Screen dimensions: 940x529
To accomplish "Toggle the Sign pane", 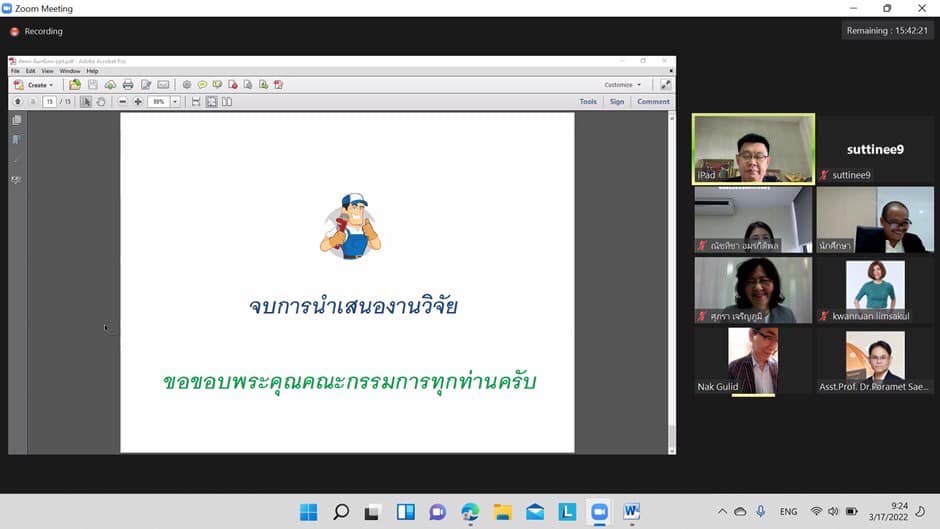I will (x=617, y=102).
